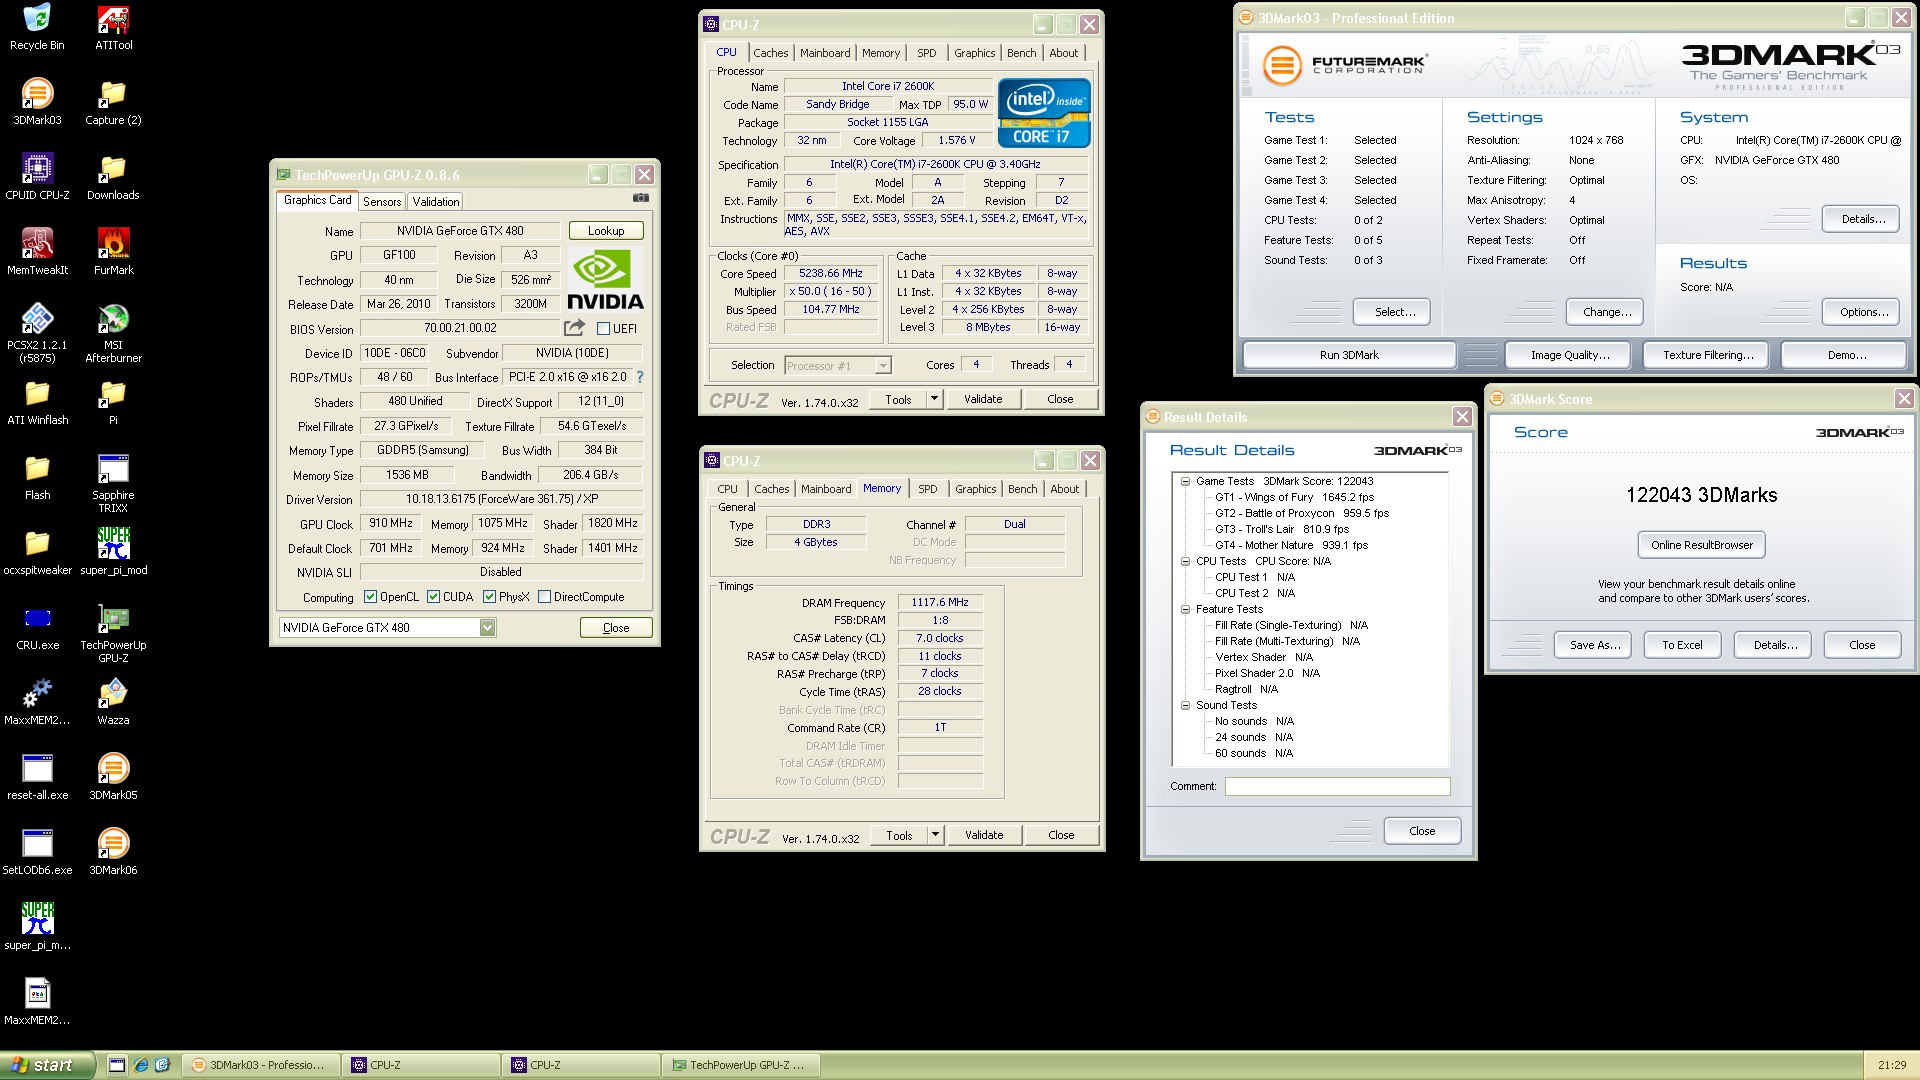Screen dimensions: 1920x1080
Task: Click the Lookup button in GPU-Z
Action: click(x=606, y=231)
